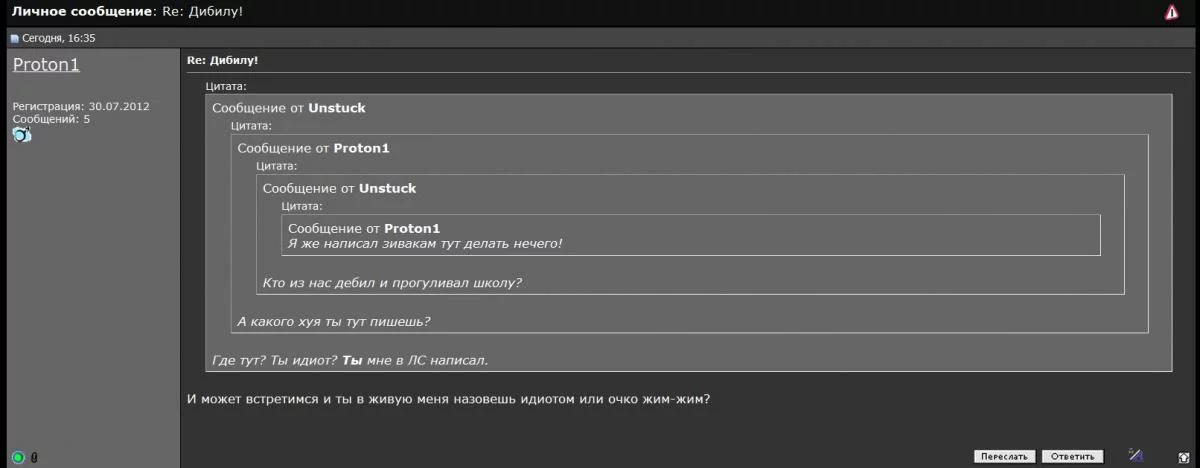The height and width of the screenshot is (468, 1200).
Task: Click the small icon next to the green status dot
Action: click(34, 457)
